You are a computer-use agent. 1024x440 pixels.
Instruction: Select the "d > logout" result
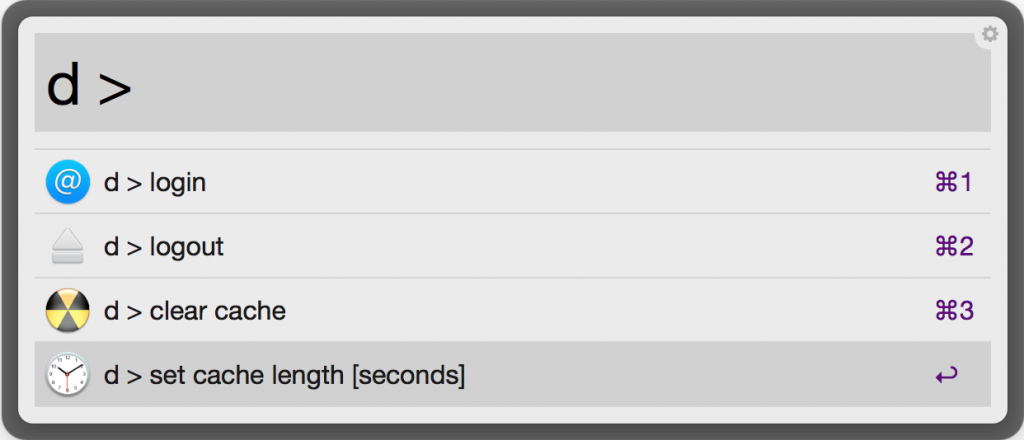click(x=500, y=247)
